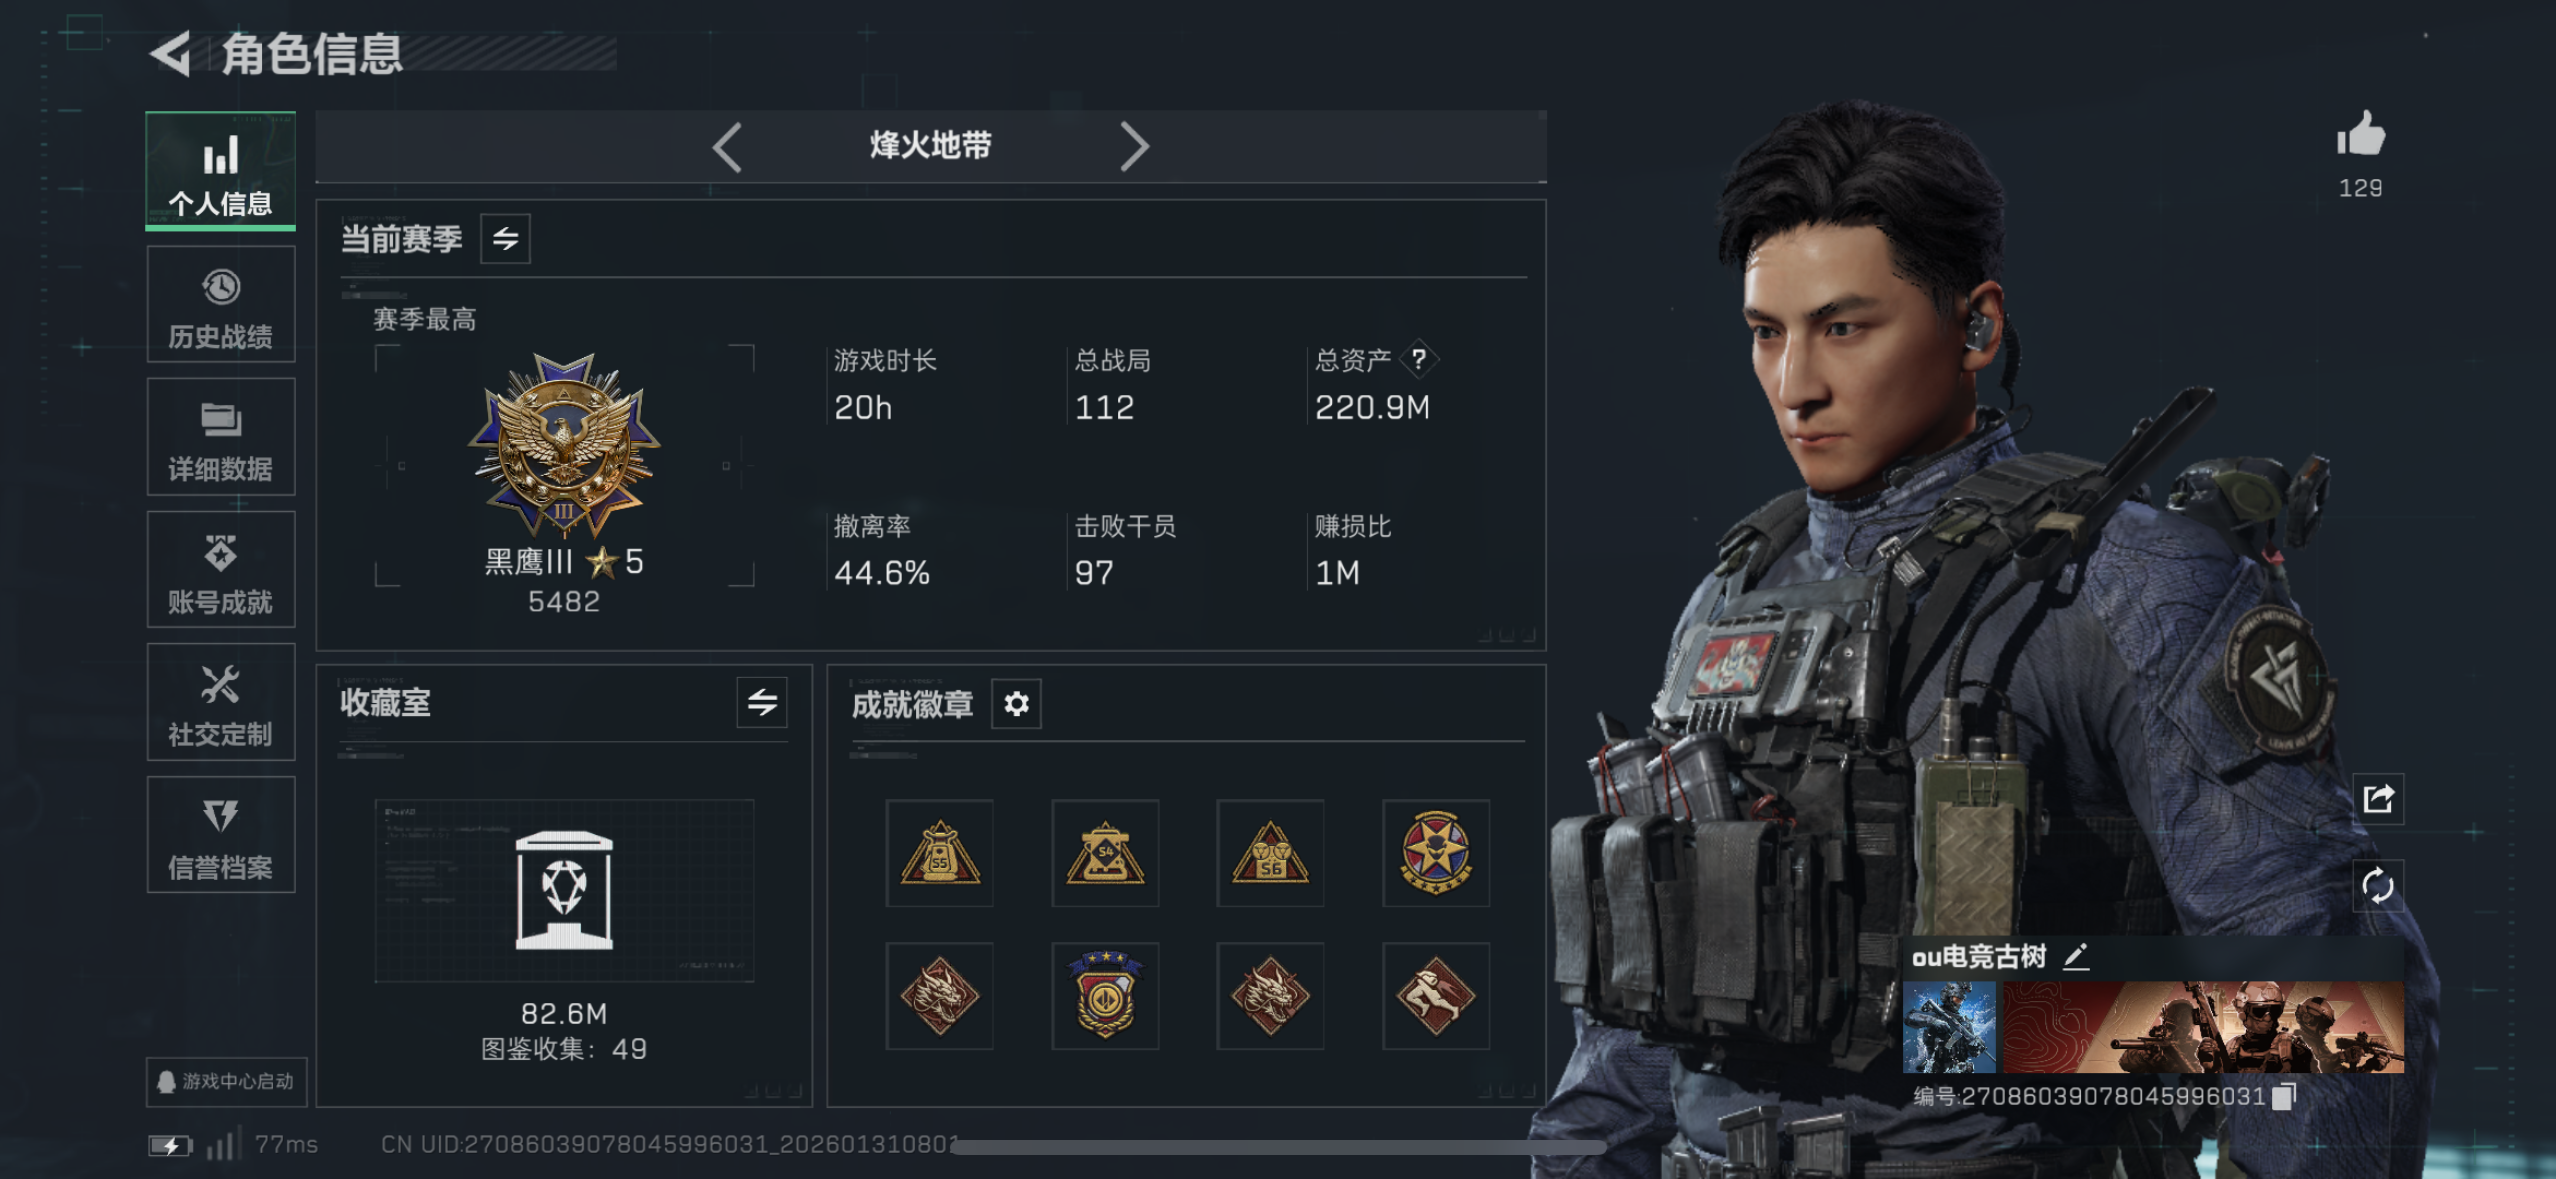
Task: Open the 账号成就 tab
Action: 221,570
